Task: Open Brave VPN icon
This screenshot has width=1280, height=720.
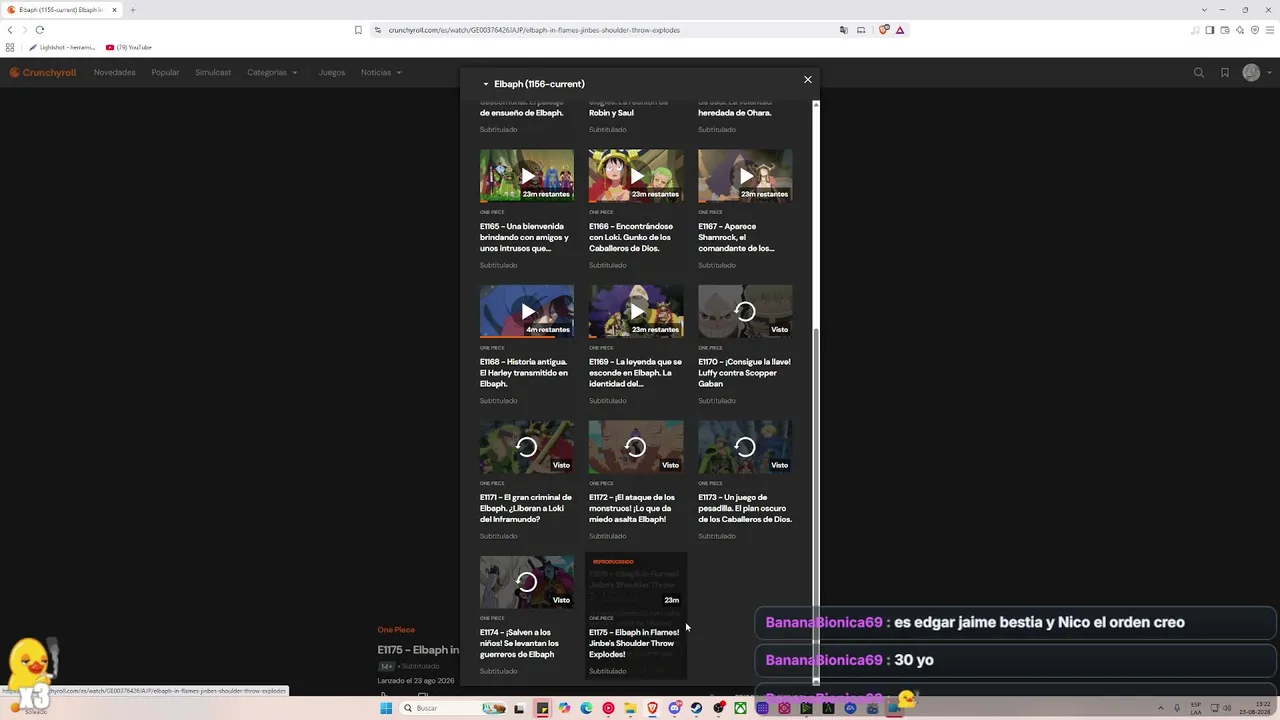Action: (1255, 30)
